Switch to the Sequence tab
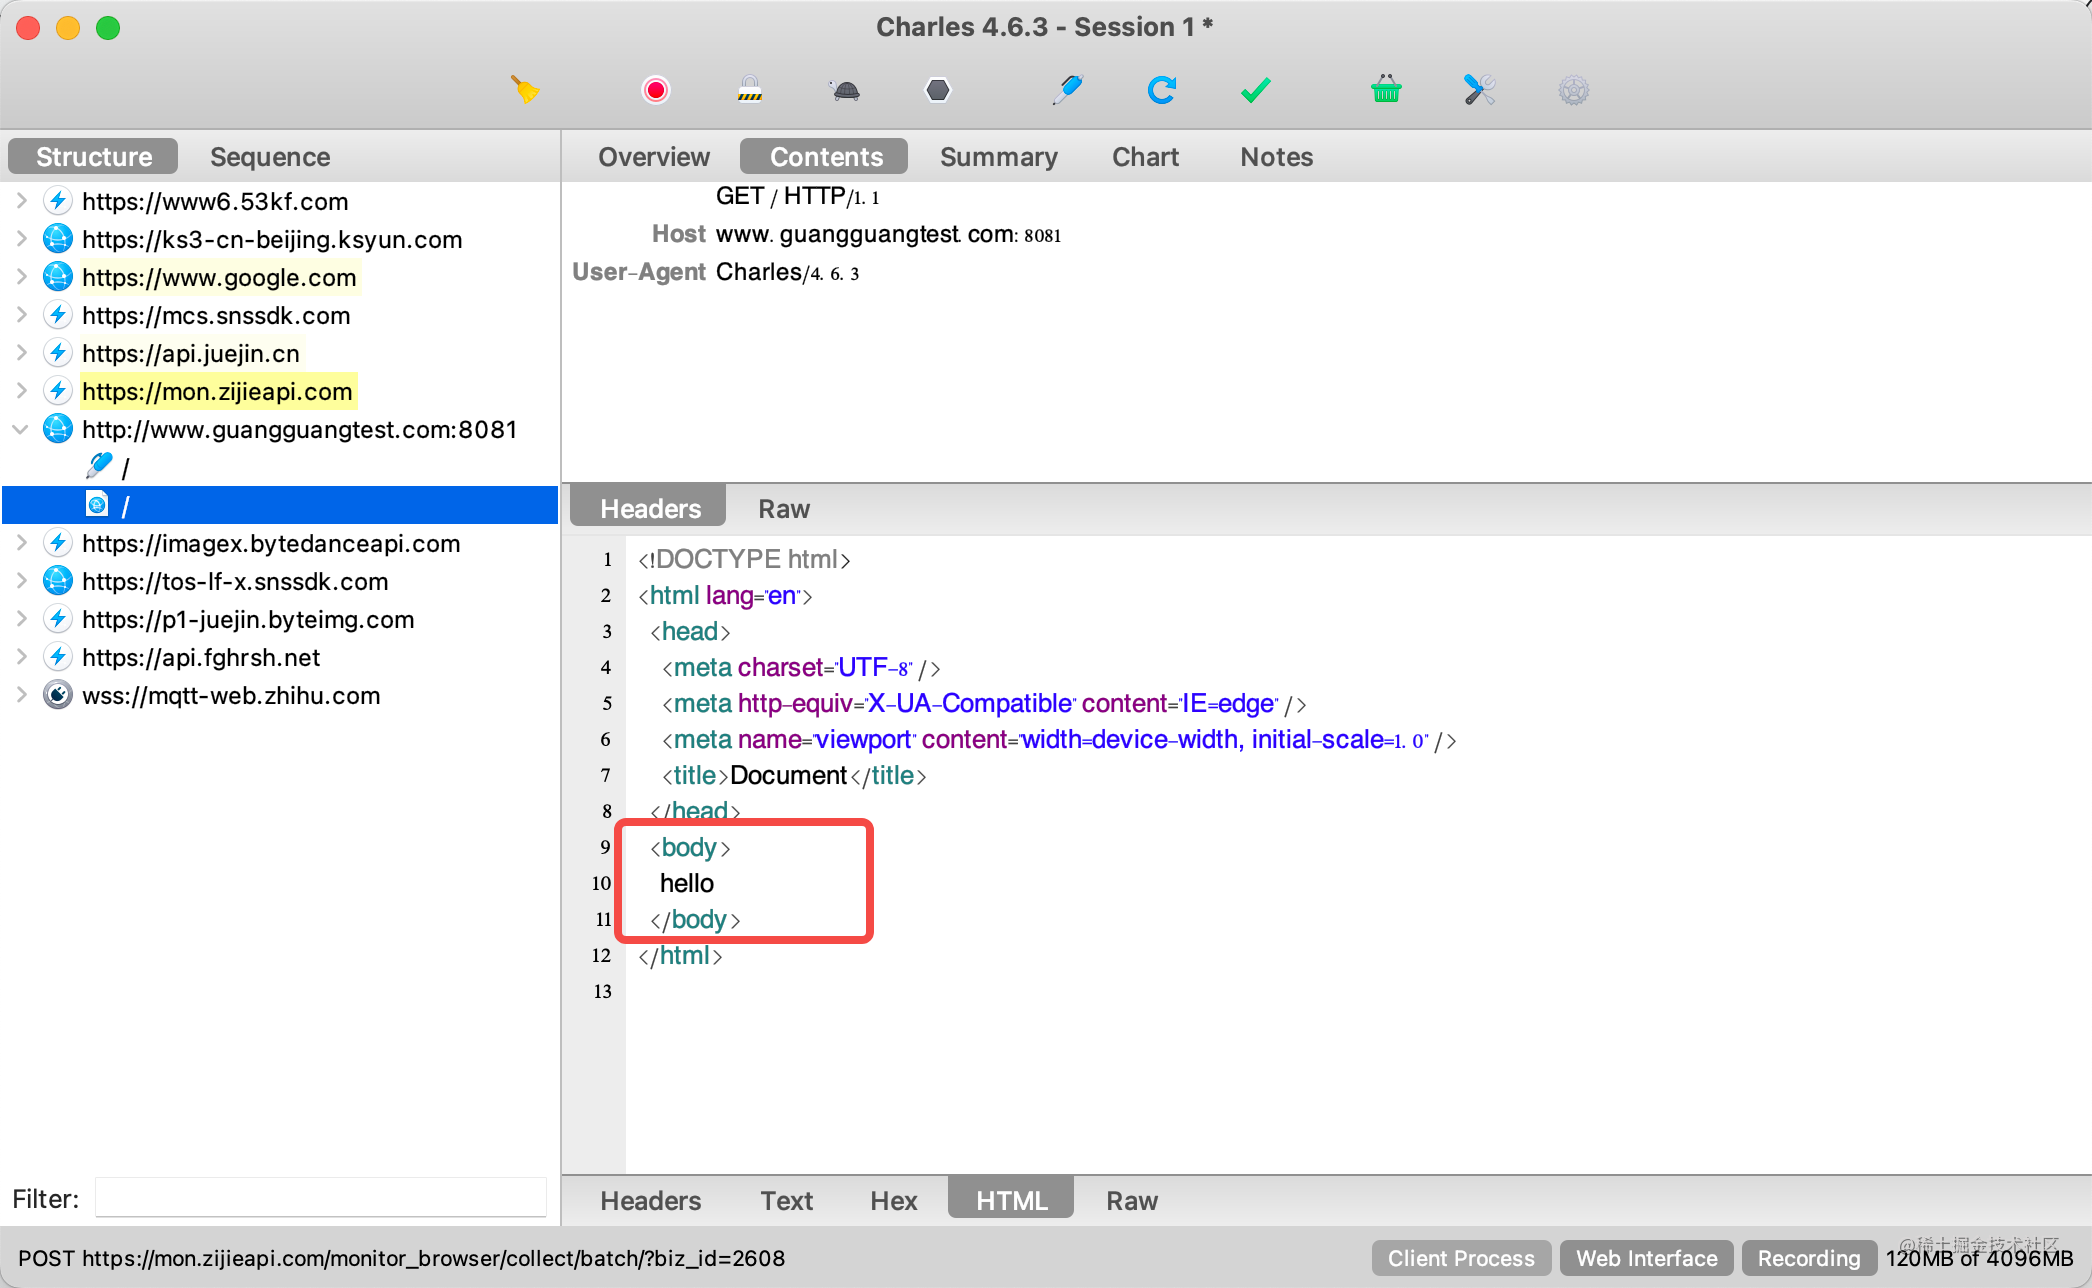This screenshot has width=2092, height=1288. tap(270, 157)
